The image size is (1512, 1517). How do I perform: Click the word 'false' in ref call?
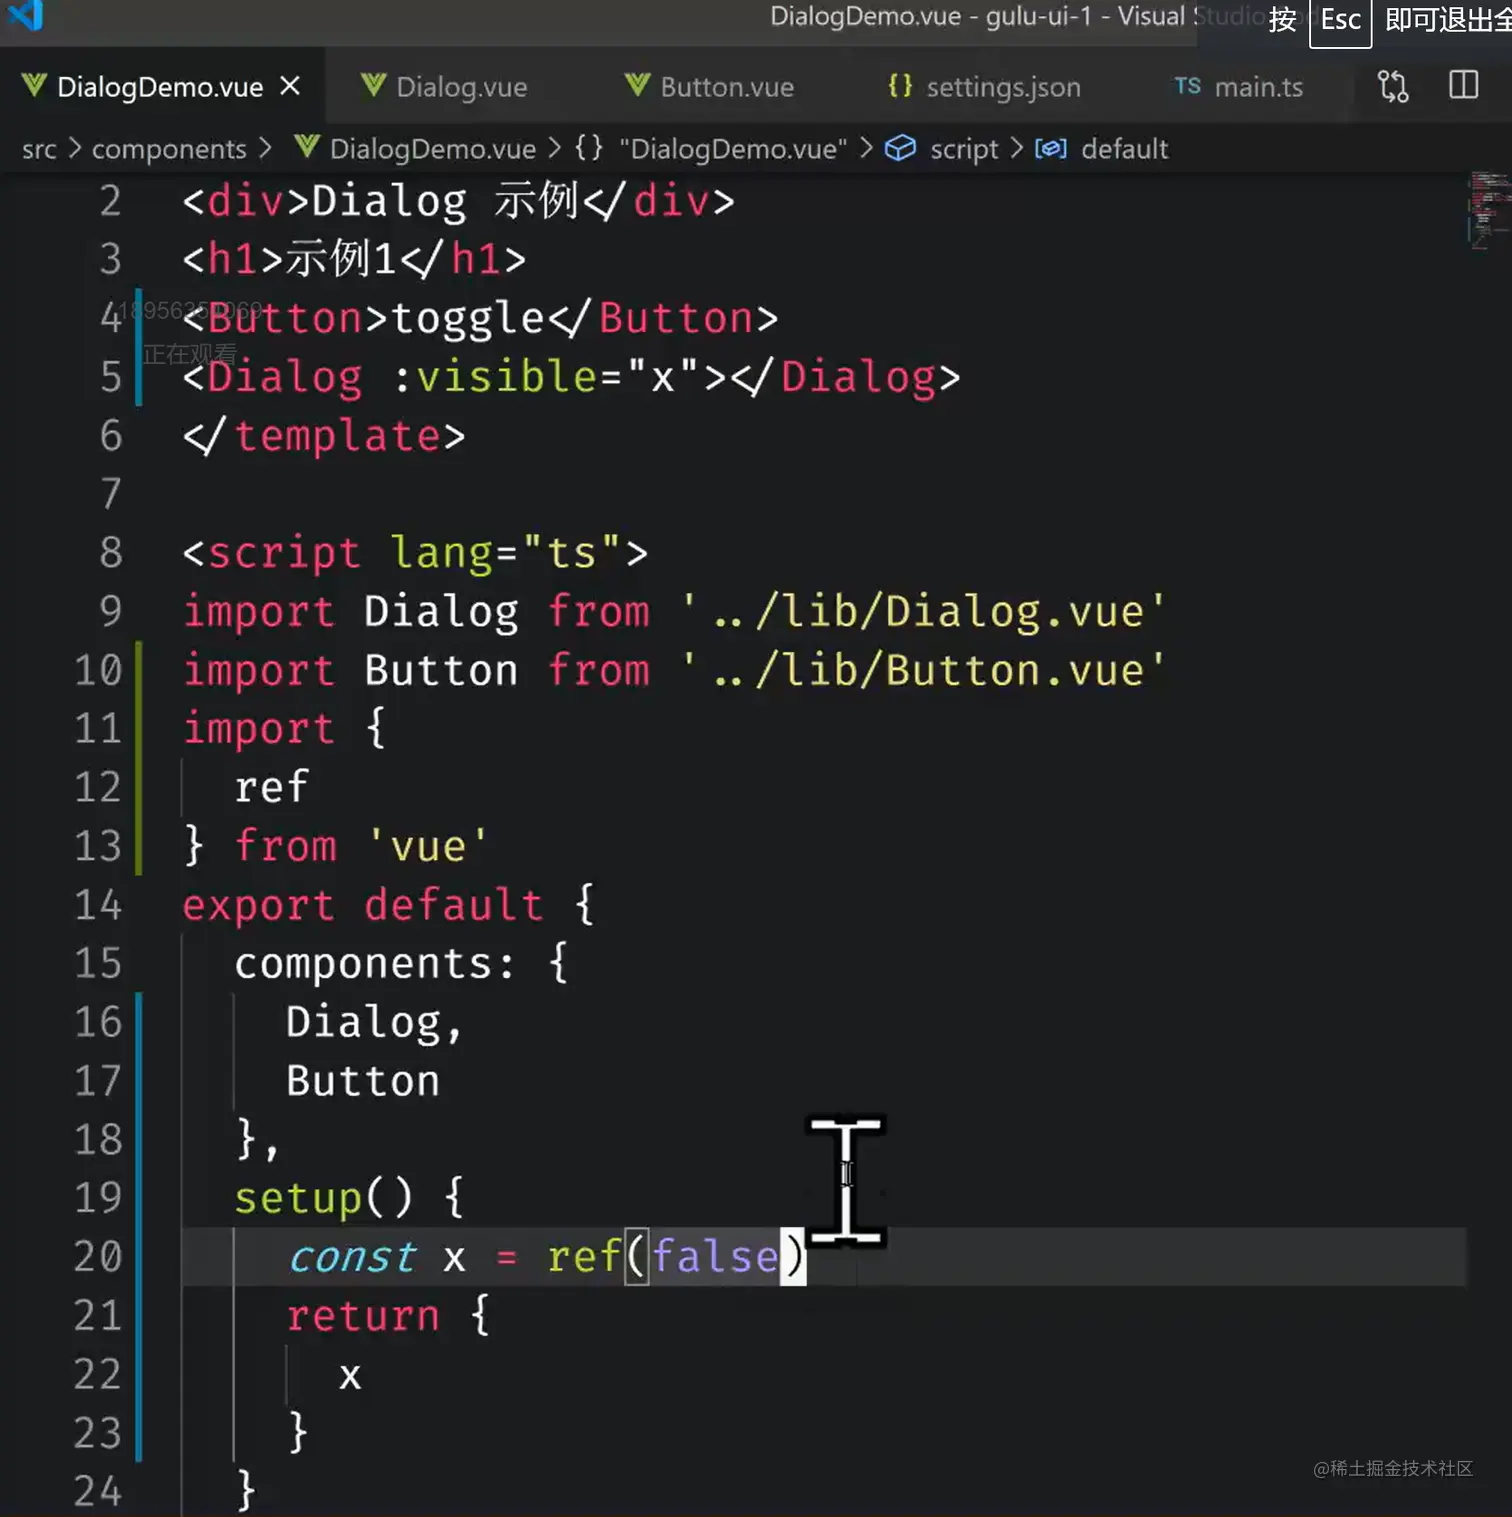715,1257
